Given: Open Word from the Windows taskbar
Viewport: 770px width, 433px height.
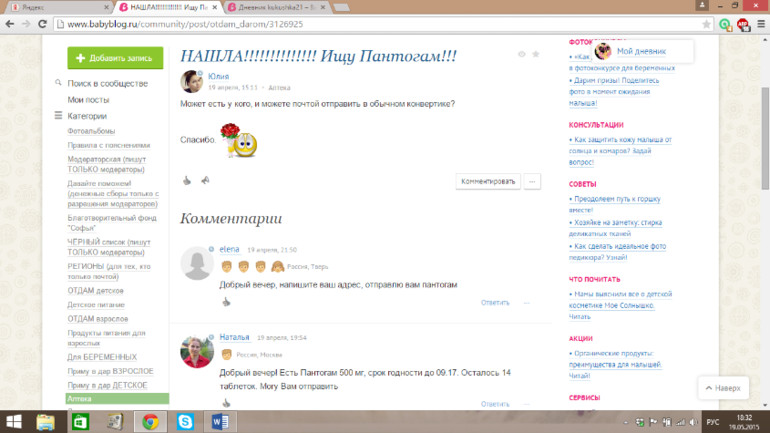Looking at the screenshot, I should click(x=222, y=421).
